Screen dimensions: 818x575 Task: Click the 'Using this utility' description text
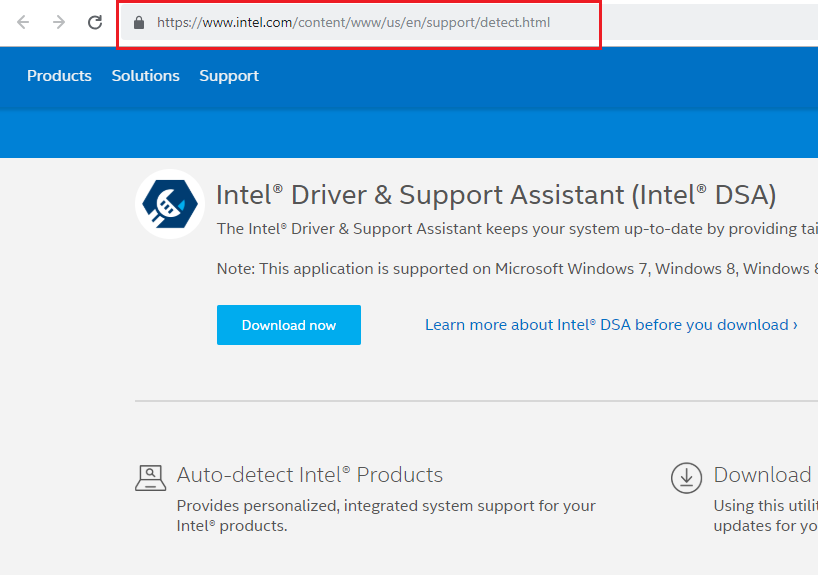point(765,506)
